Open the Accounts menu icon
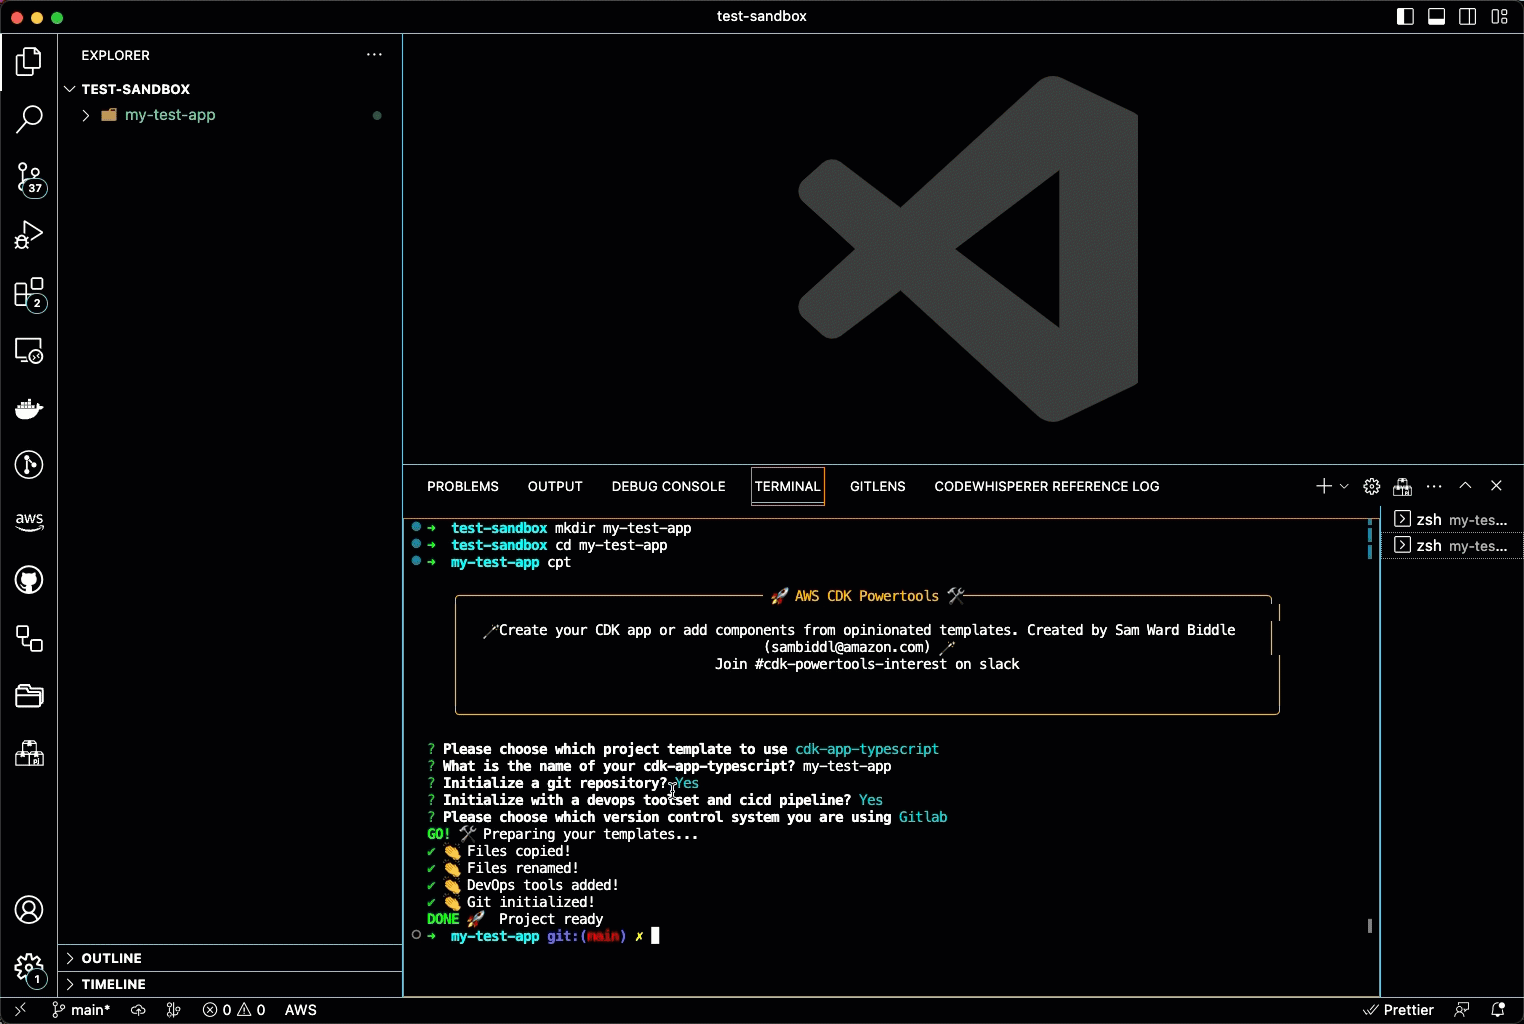 [x=29, y=910]
